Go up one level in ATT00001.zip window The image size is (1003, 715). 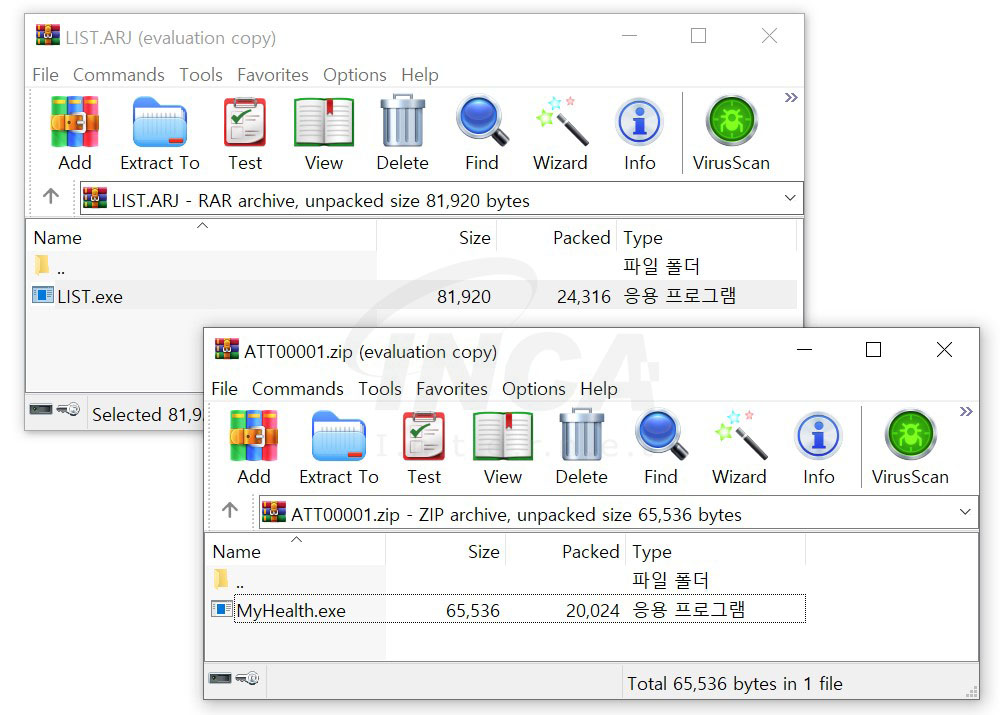tap(230, 510)
